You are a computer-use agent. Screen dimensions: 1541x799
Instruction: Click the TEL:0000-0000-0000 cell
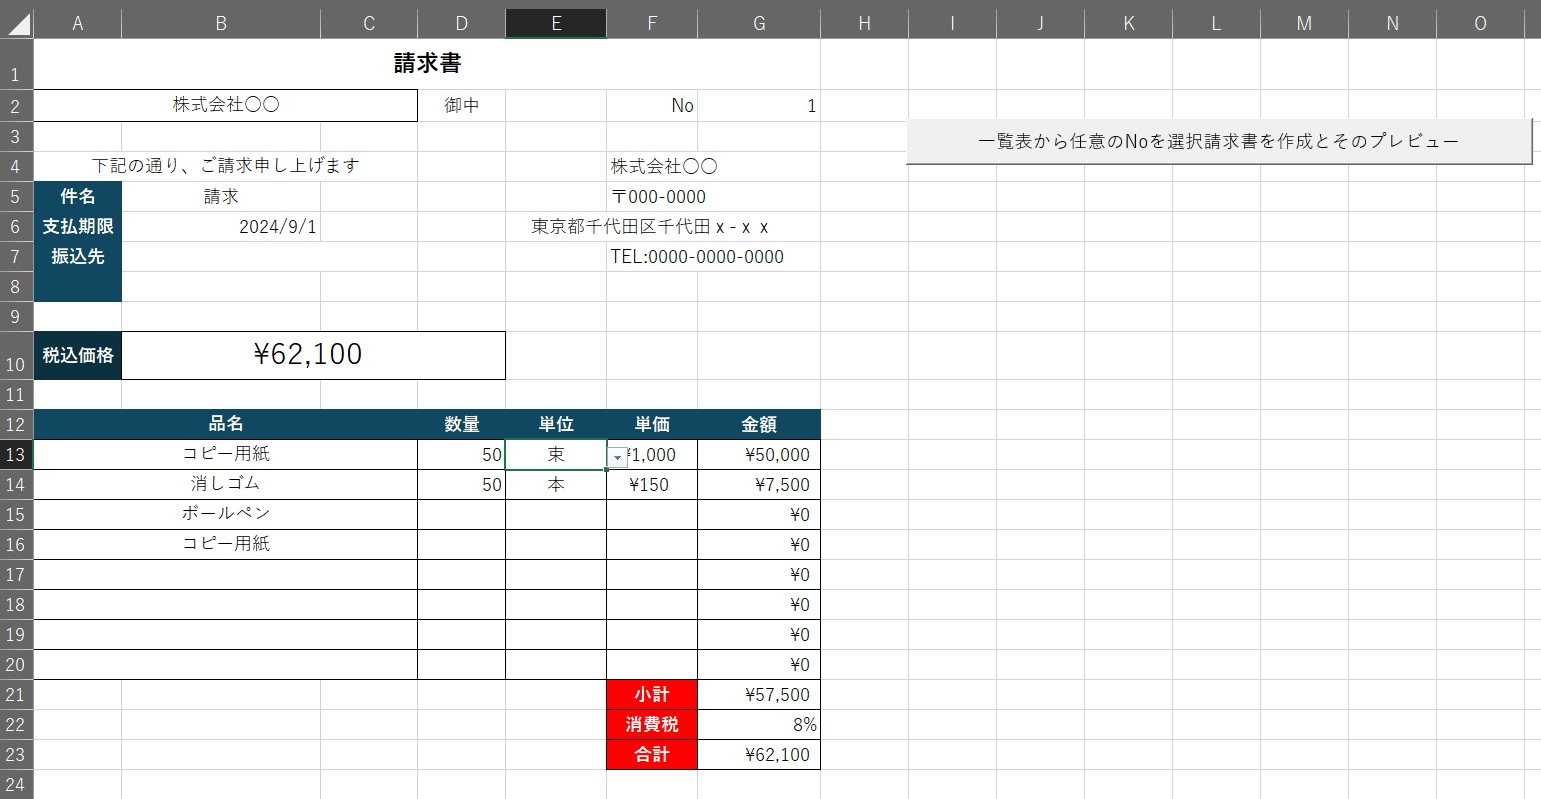pos(697,257)
